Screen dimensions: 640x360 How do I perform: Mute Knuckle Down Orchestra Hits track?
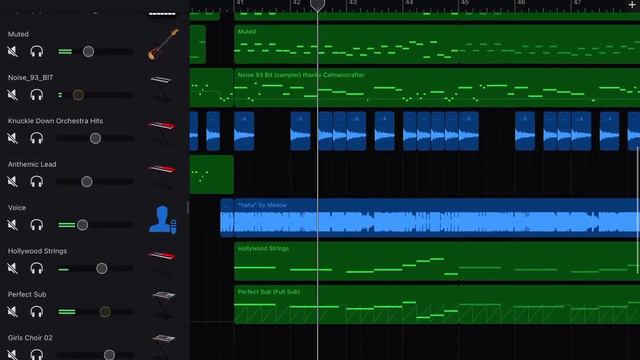coord(13,138)
